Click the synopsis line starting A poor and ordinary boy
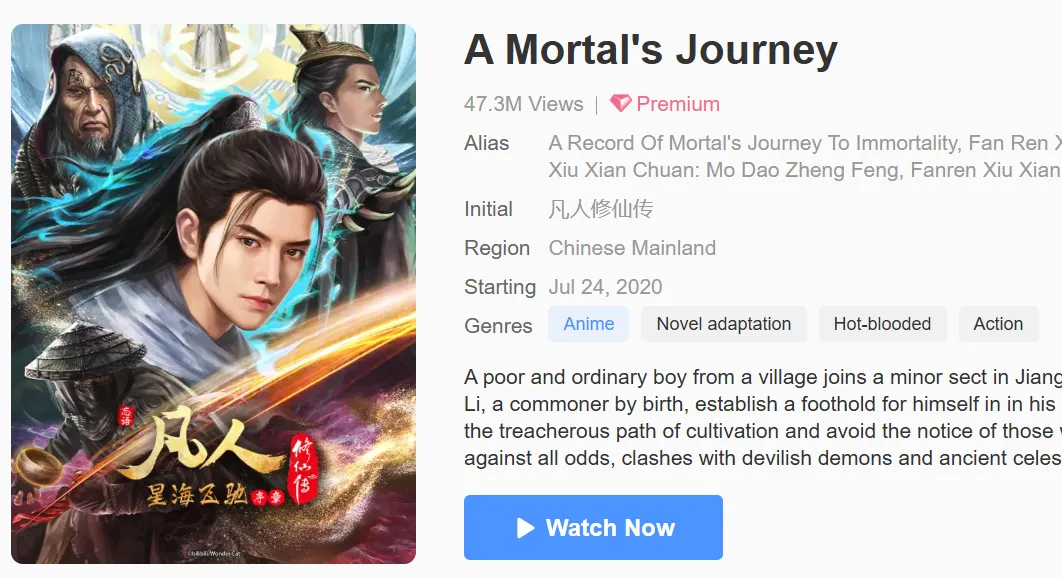The width and height of the screenshot is (1062, 578). [762, 377]
